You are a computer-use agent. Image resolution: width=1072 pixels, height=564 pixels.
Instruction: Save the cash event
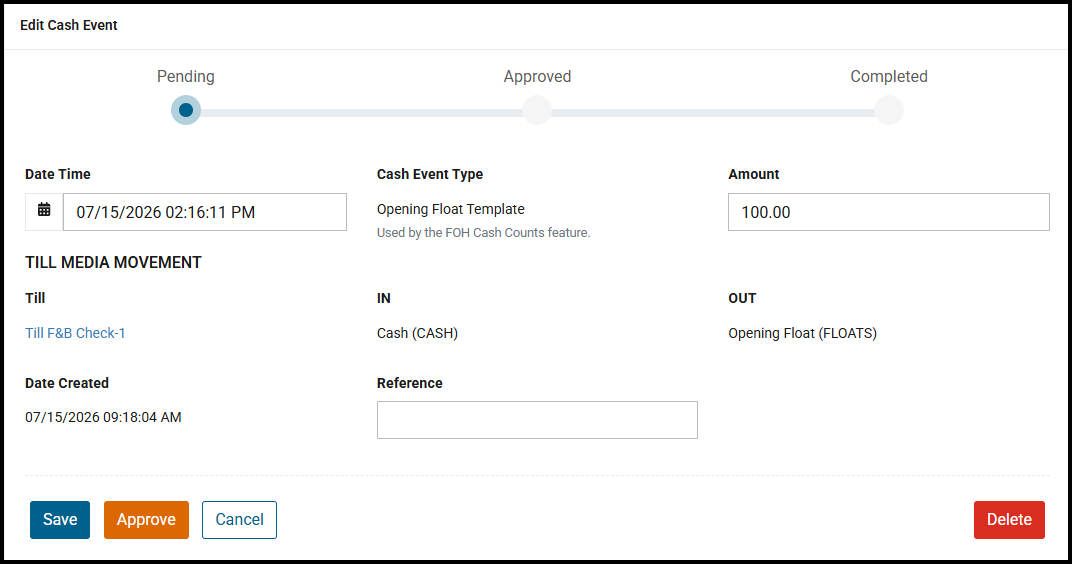pos(59,520)
